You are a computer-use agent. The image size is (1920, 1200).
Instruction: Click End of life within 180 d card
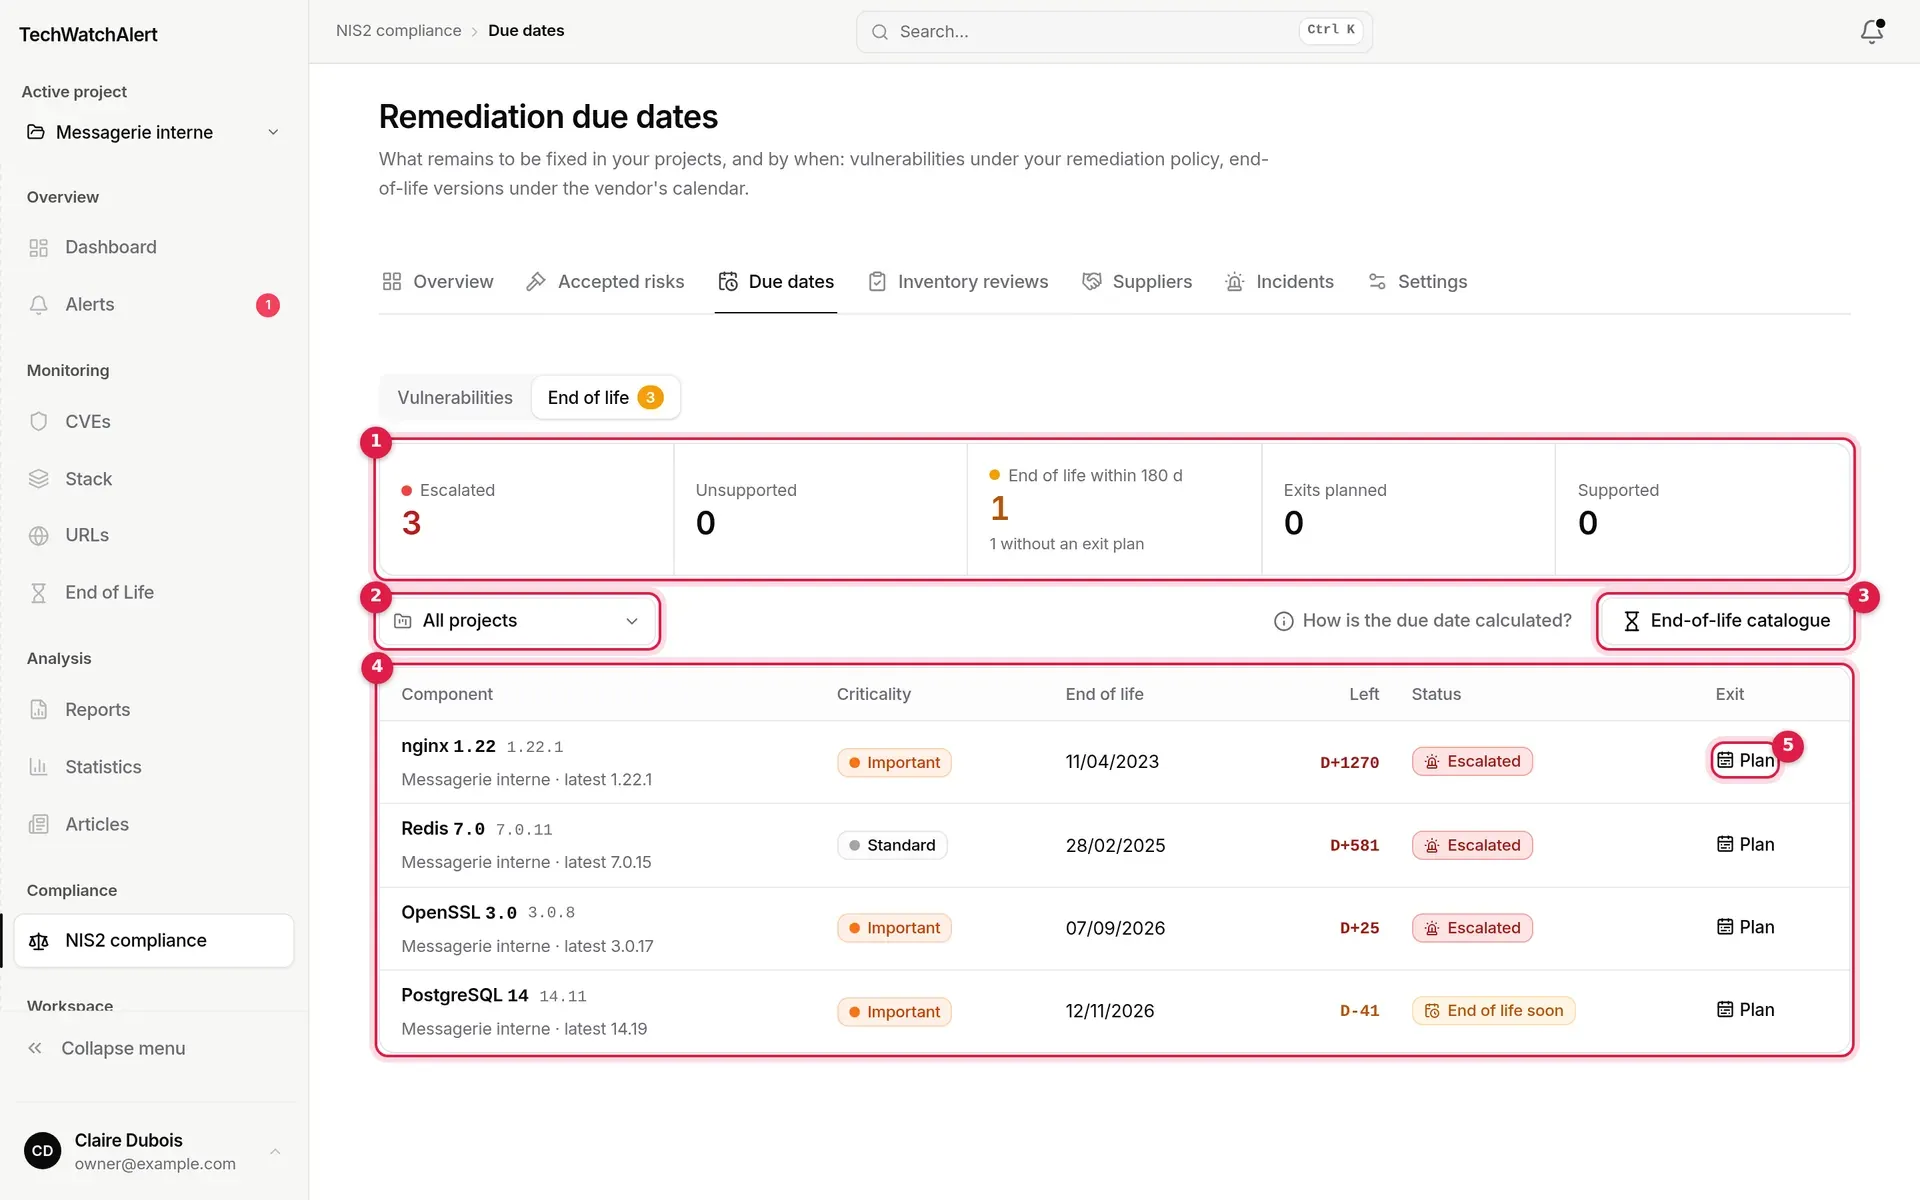[1114, 509]
